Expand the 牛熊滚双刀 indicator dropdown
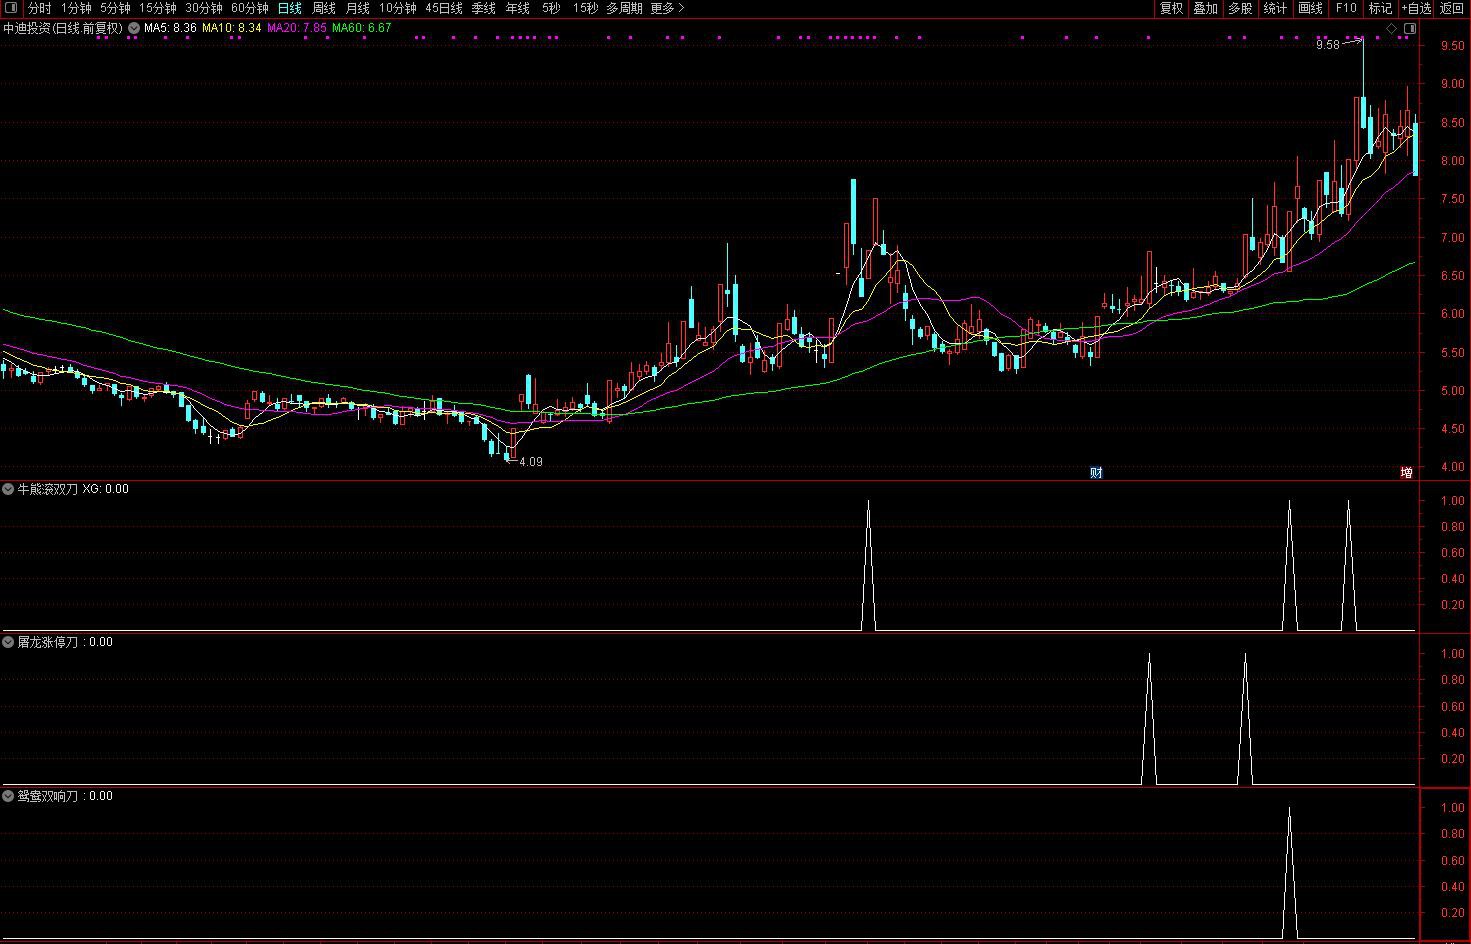Viewport: 1471px width, 944px height. pos(8,489)
